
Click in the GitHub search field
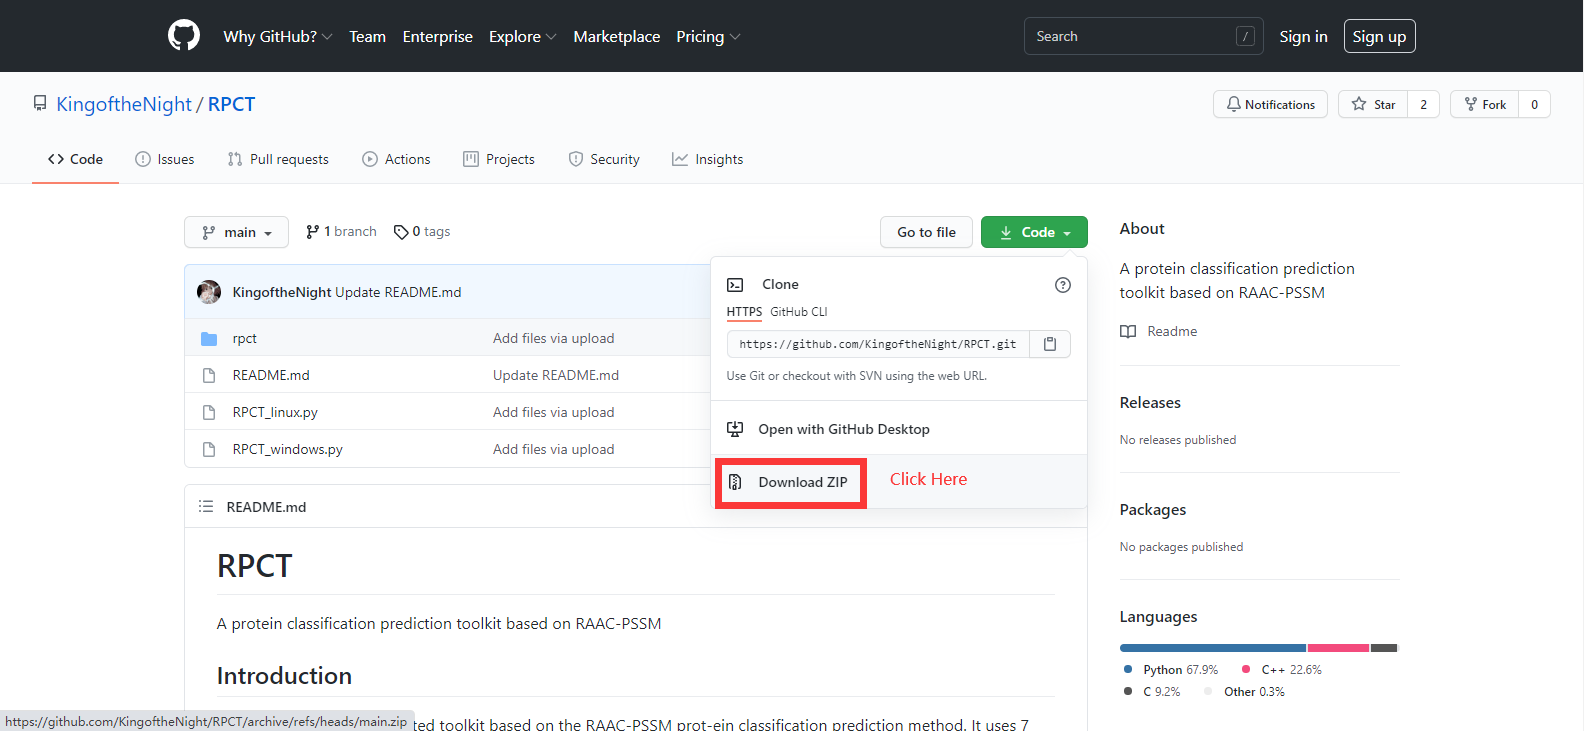1143,36
